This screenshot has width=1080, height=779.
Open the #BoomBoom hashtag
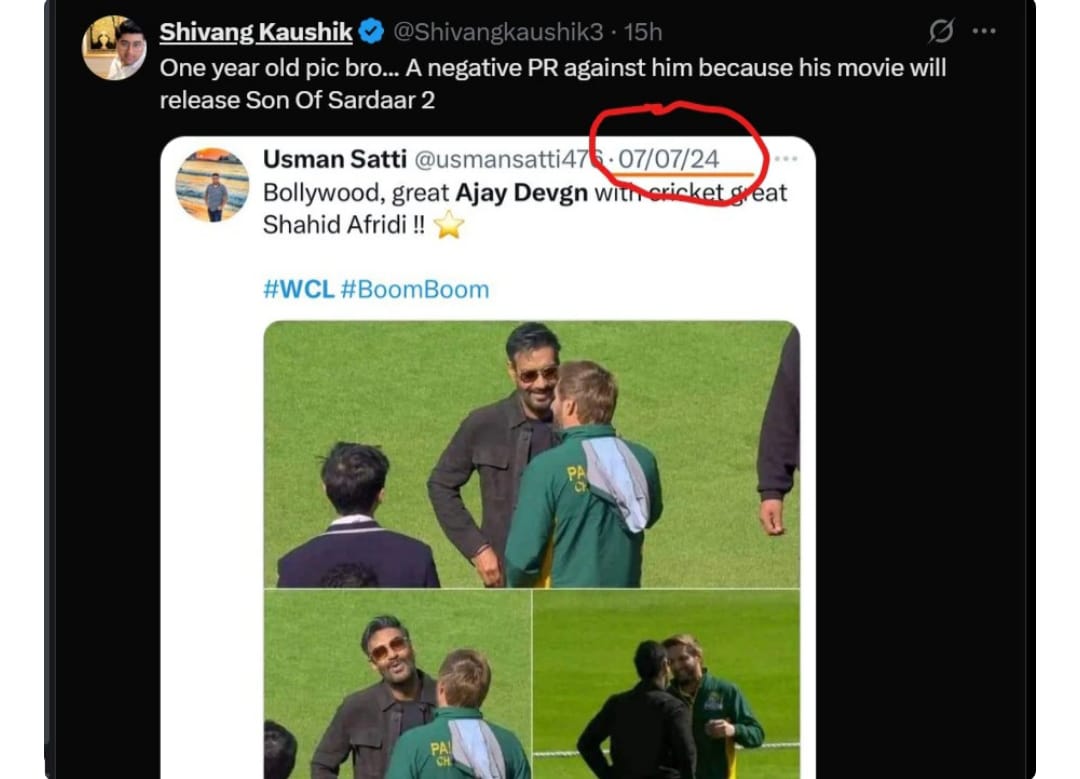[415, 290]
